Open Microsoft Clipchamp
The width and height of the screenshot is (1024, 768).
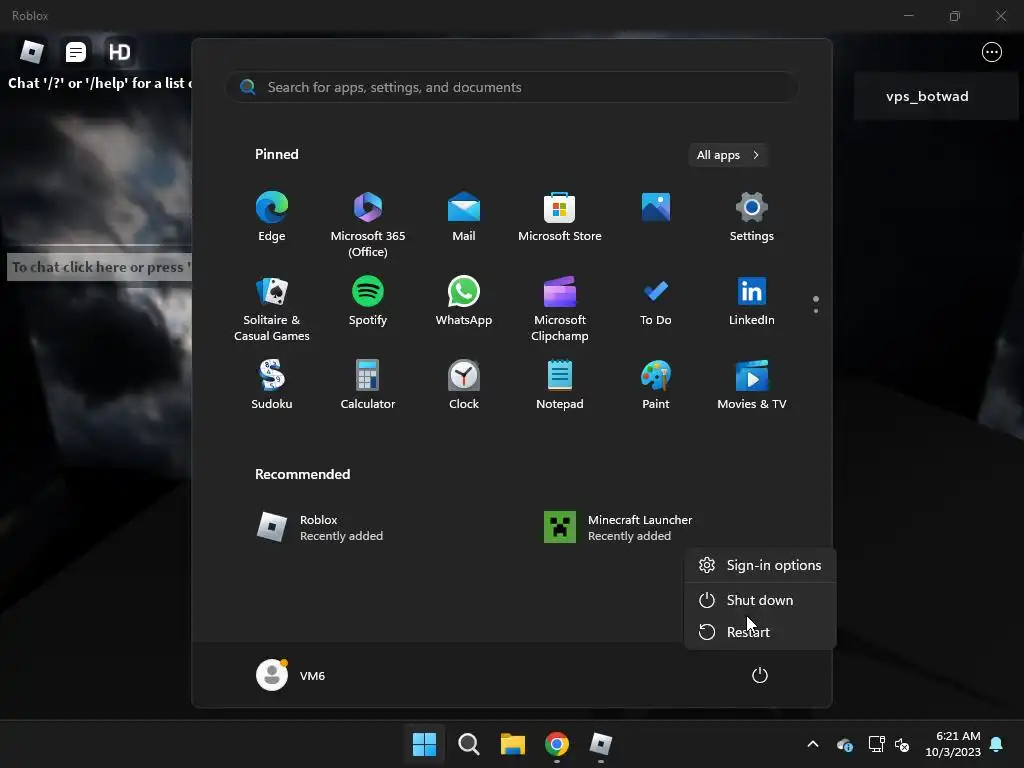[560, 308]
